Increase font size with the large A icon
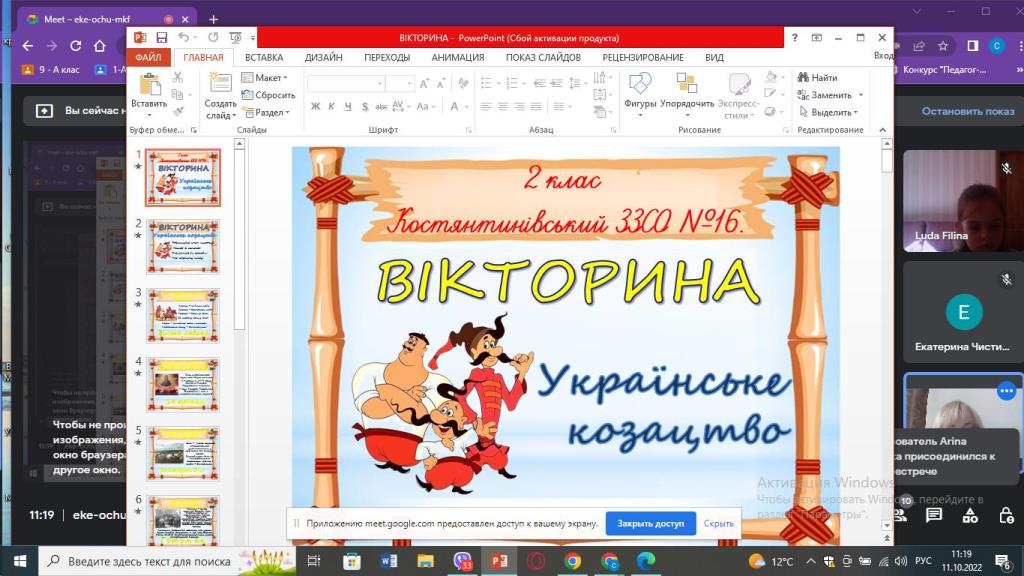 coord(424,84)
